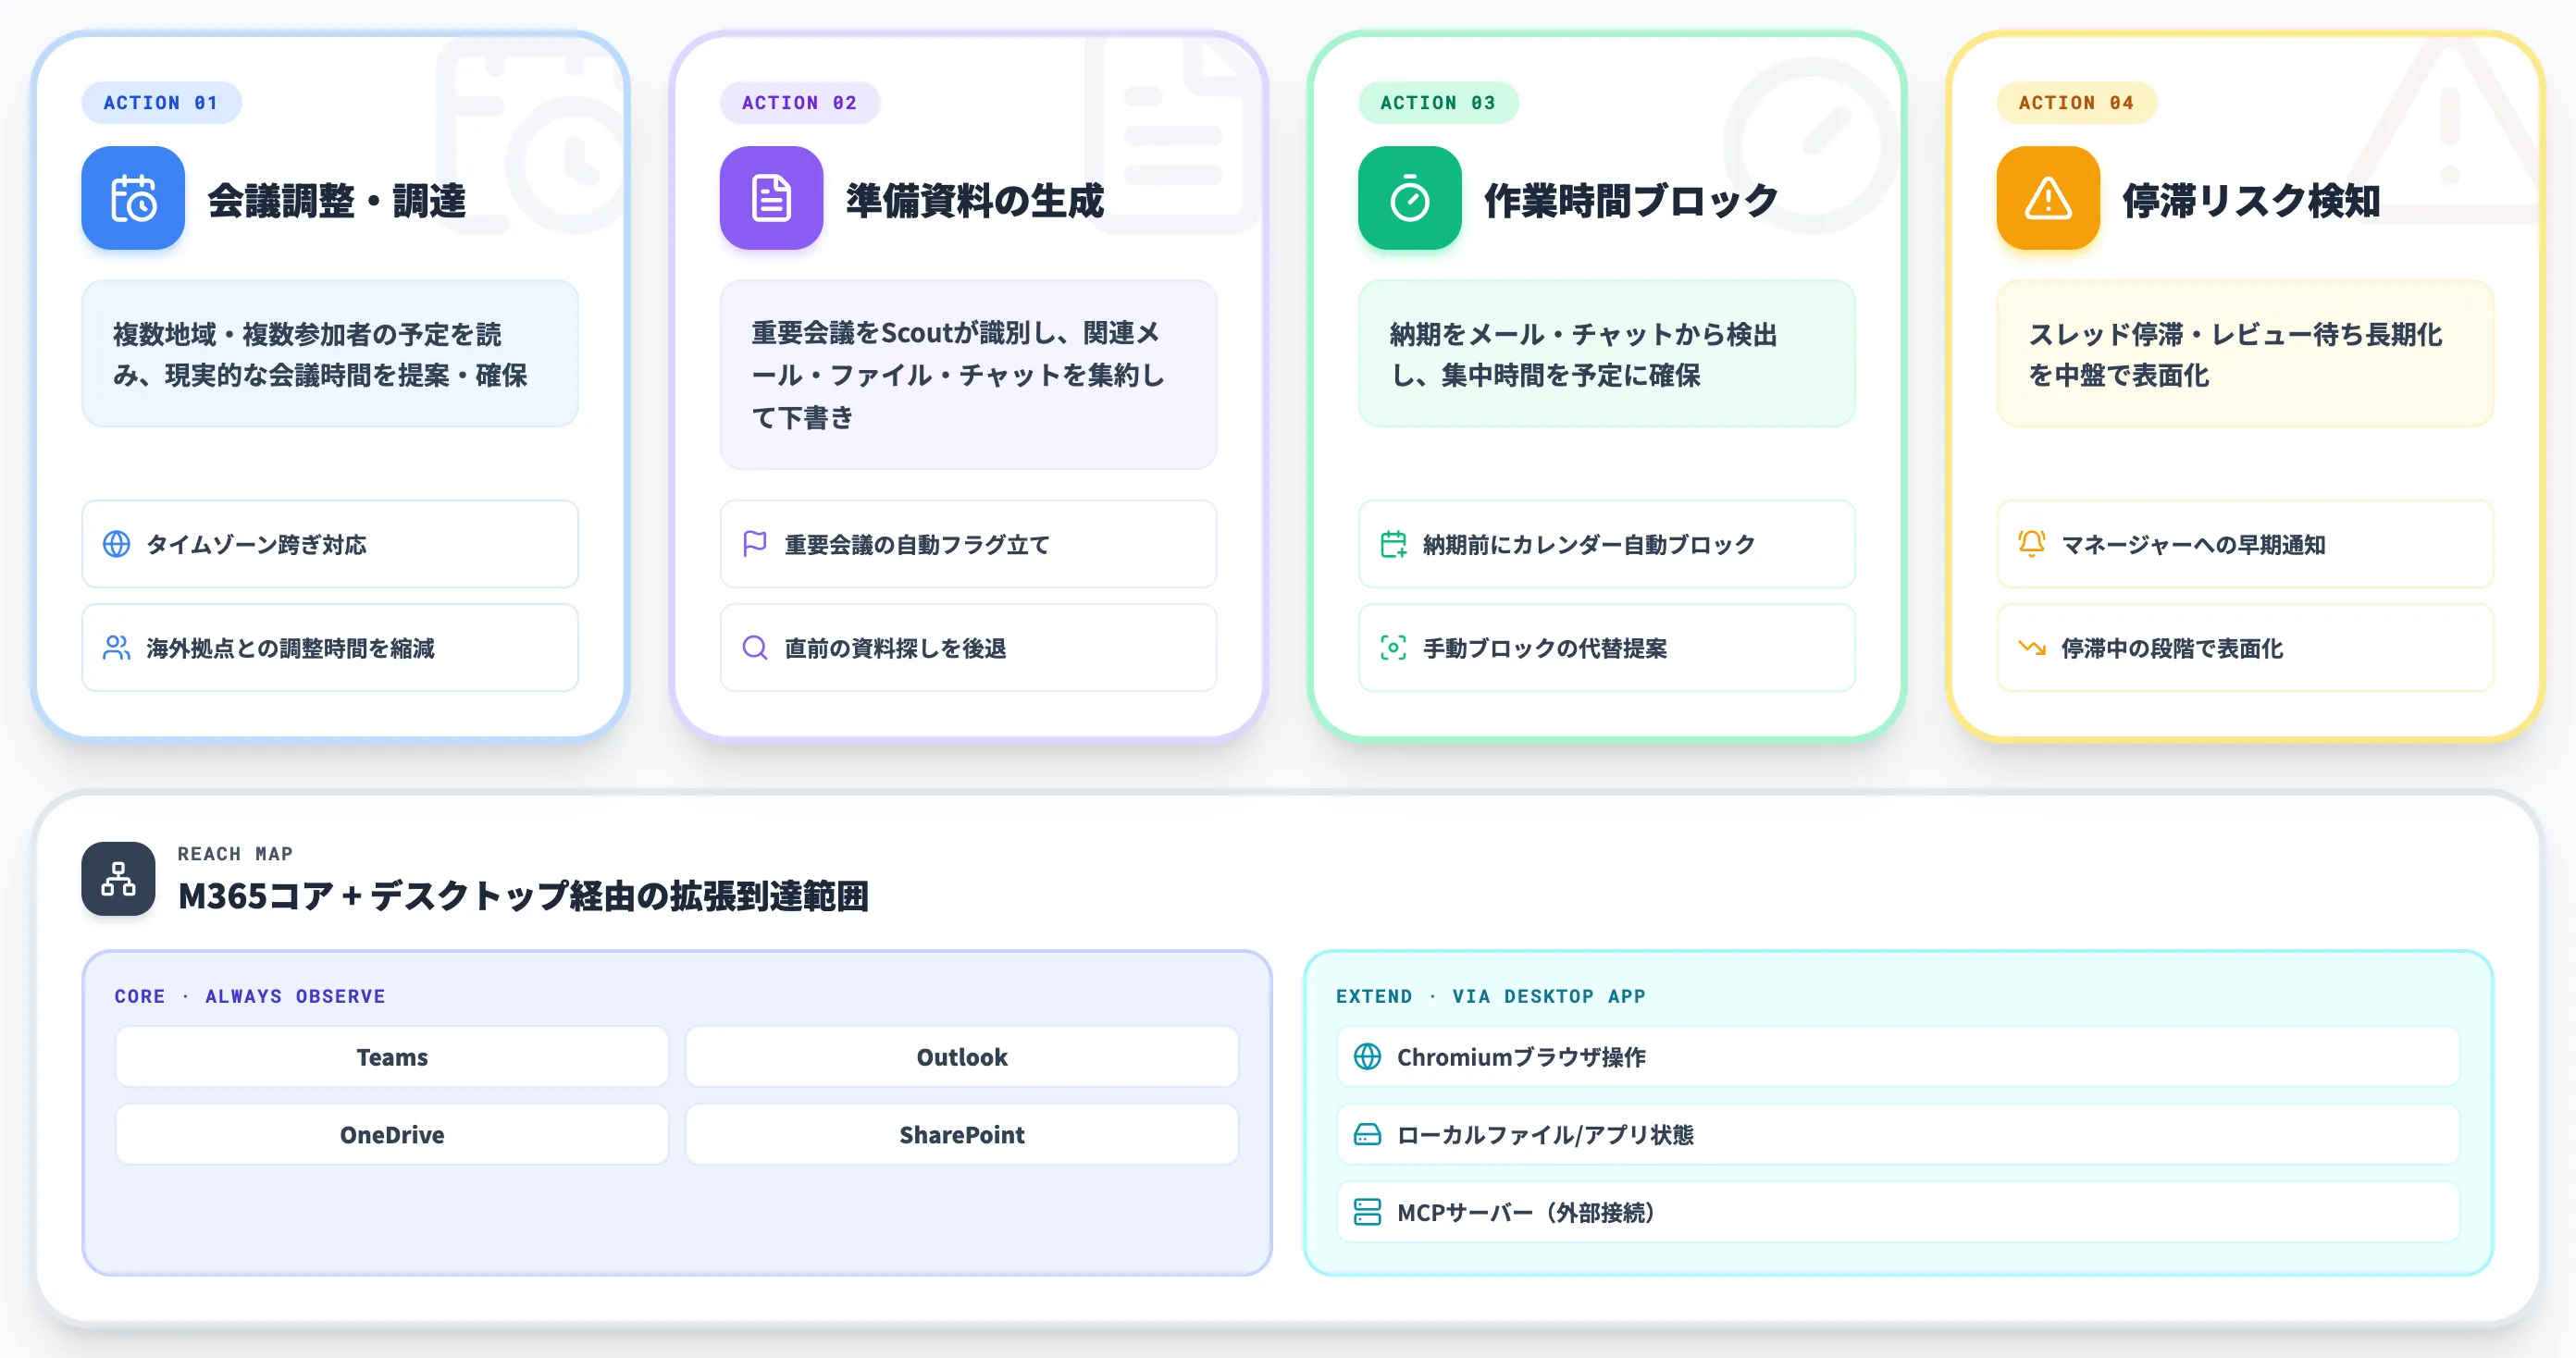
Task: Open the SharePoint tile
Action: (x=962, y=1134)
